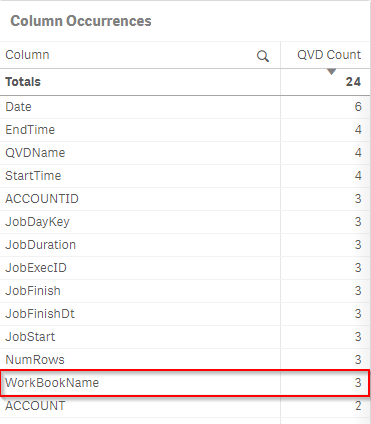This screenshot has height=424, width=371.
Task: Select the Date row
Action: tap(185, 107)
